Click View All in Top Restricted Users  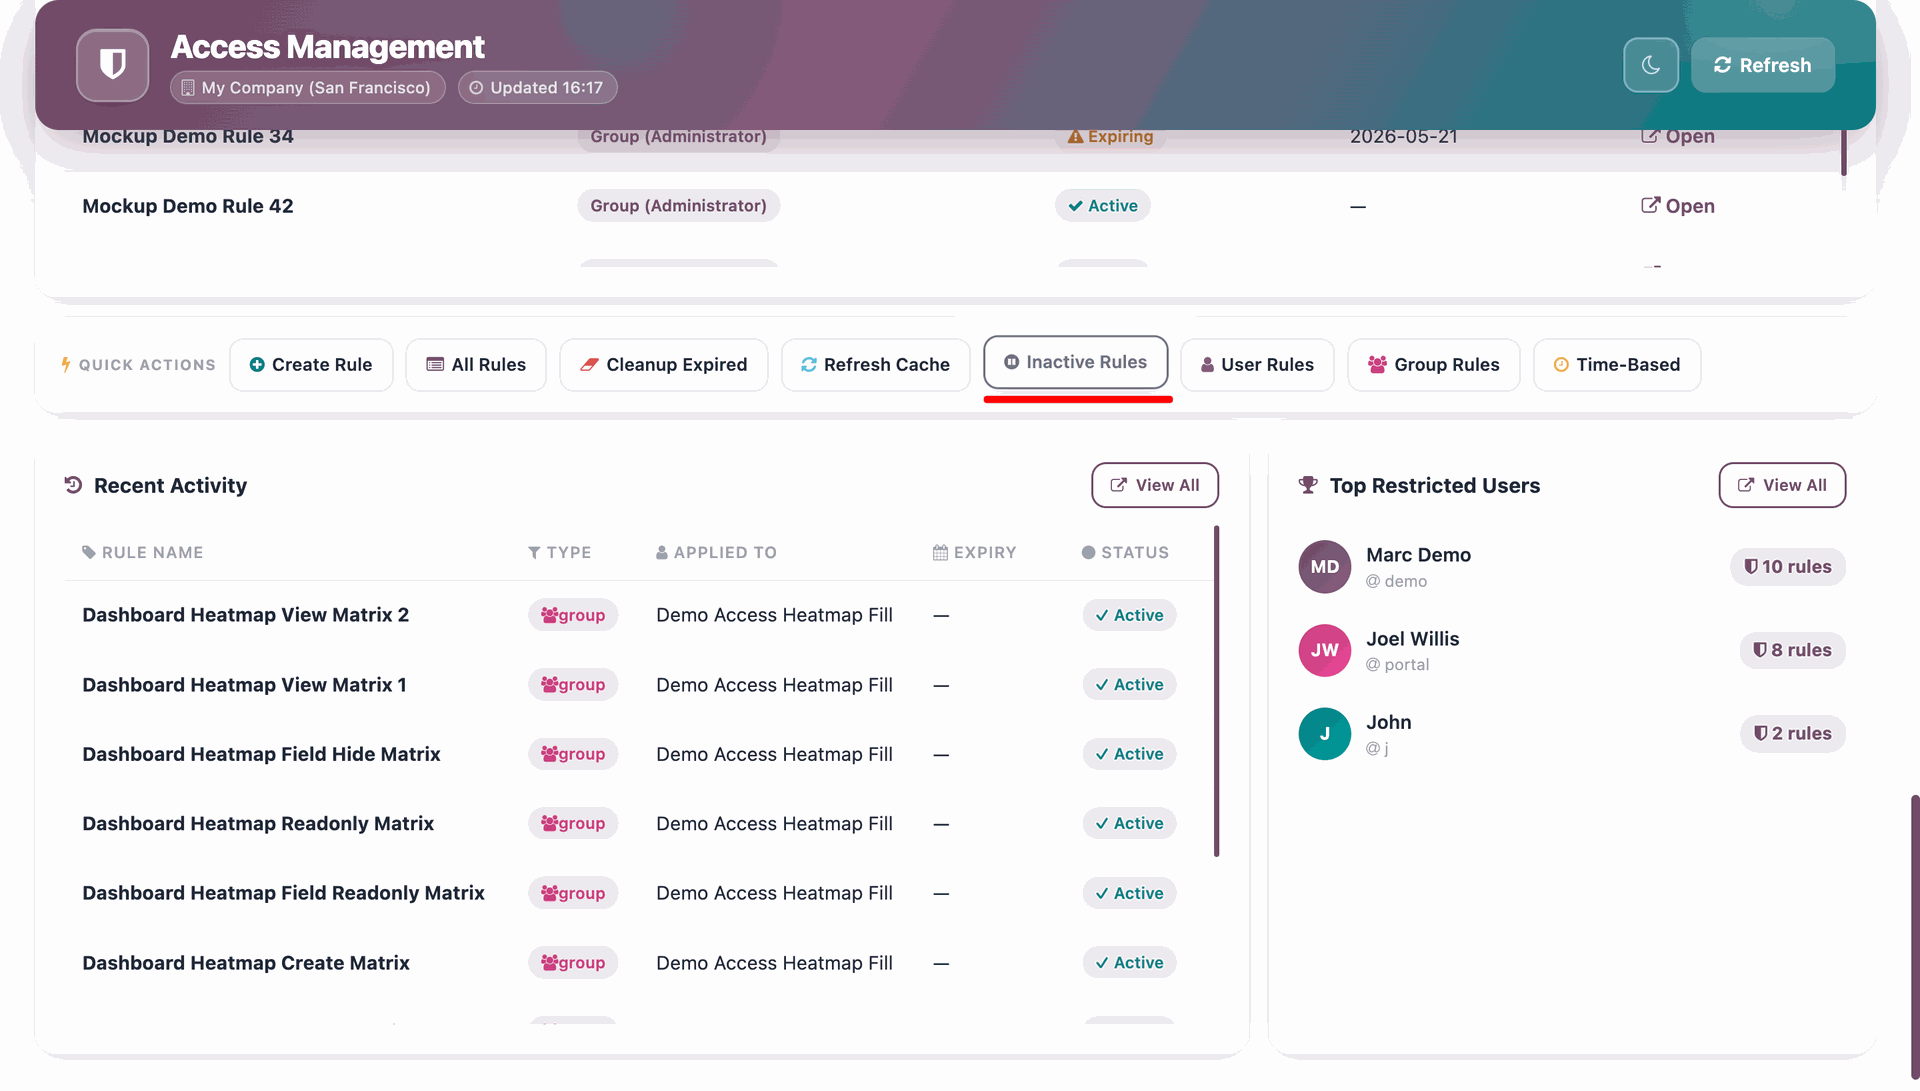1782,485
